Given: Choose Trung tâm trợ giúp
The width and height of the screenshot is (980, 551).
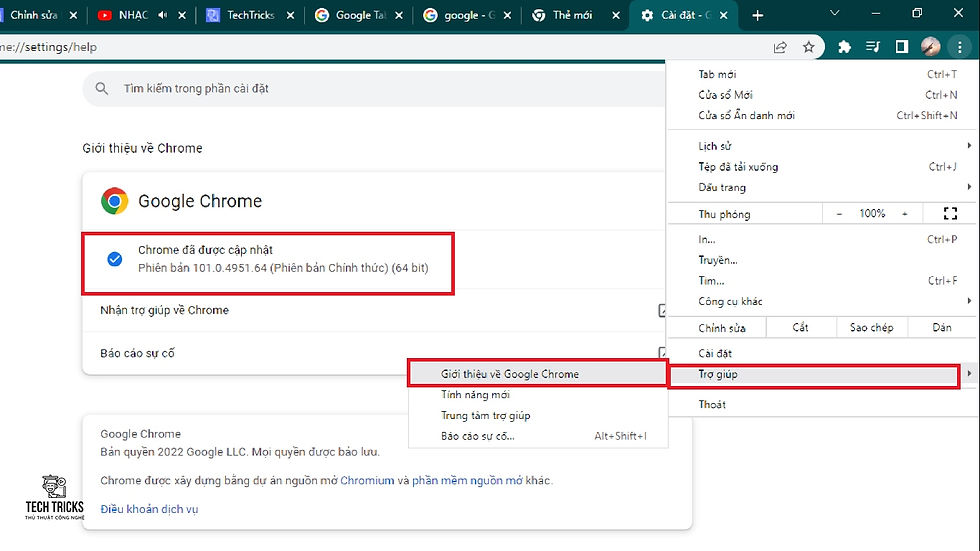Looking at the screenshot, I should coord(538,415).
